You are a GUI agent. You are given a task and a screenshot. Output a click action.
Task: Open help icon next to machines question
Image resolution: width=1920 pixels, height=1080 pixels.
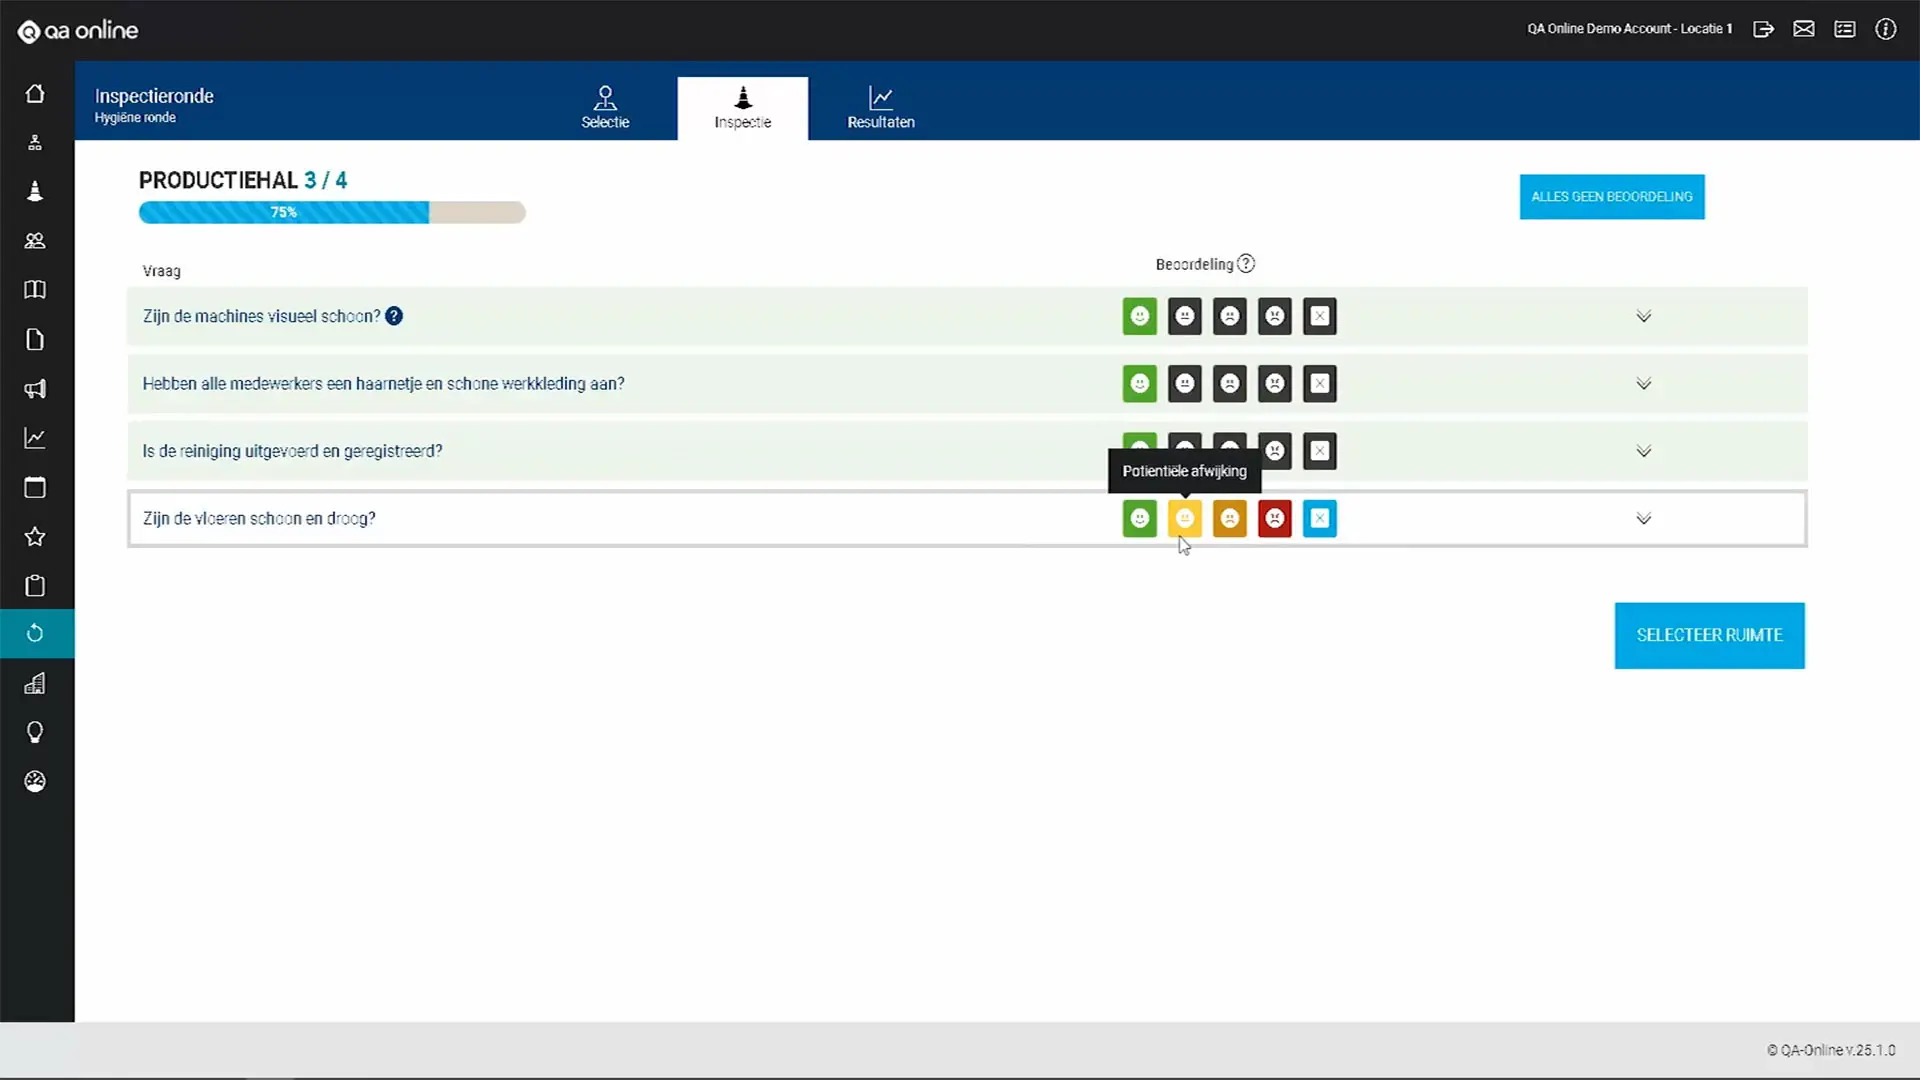click(x=394, y=316)
